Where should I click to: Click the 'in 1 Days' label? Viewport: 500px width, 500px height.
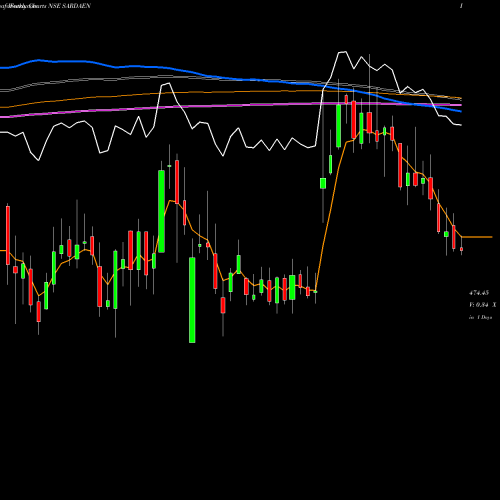coord(481,317)
